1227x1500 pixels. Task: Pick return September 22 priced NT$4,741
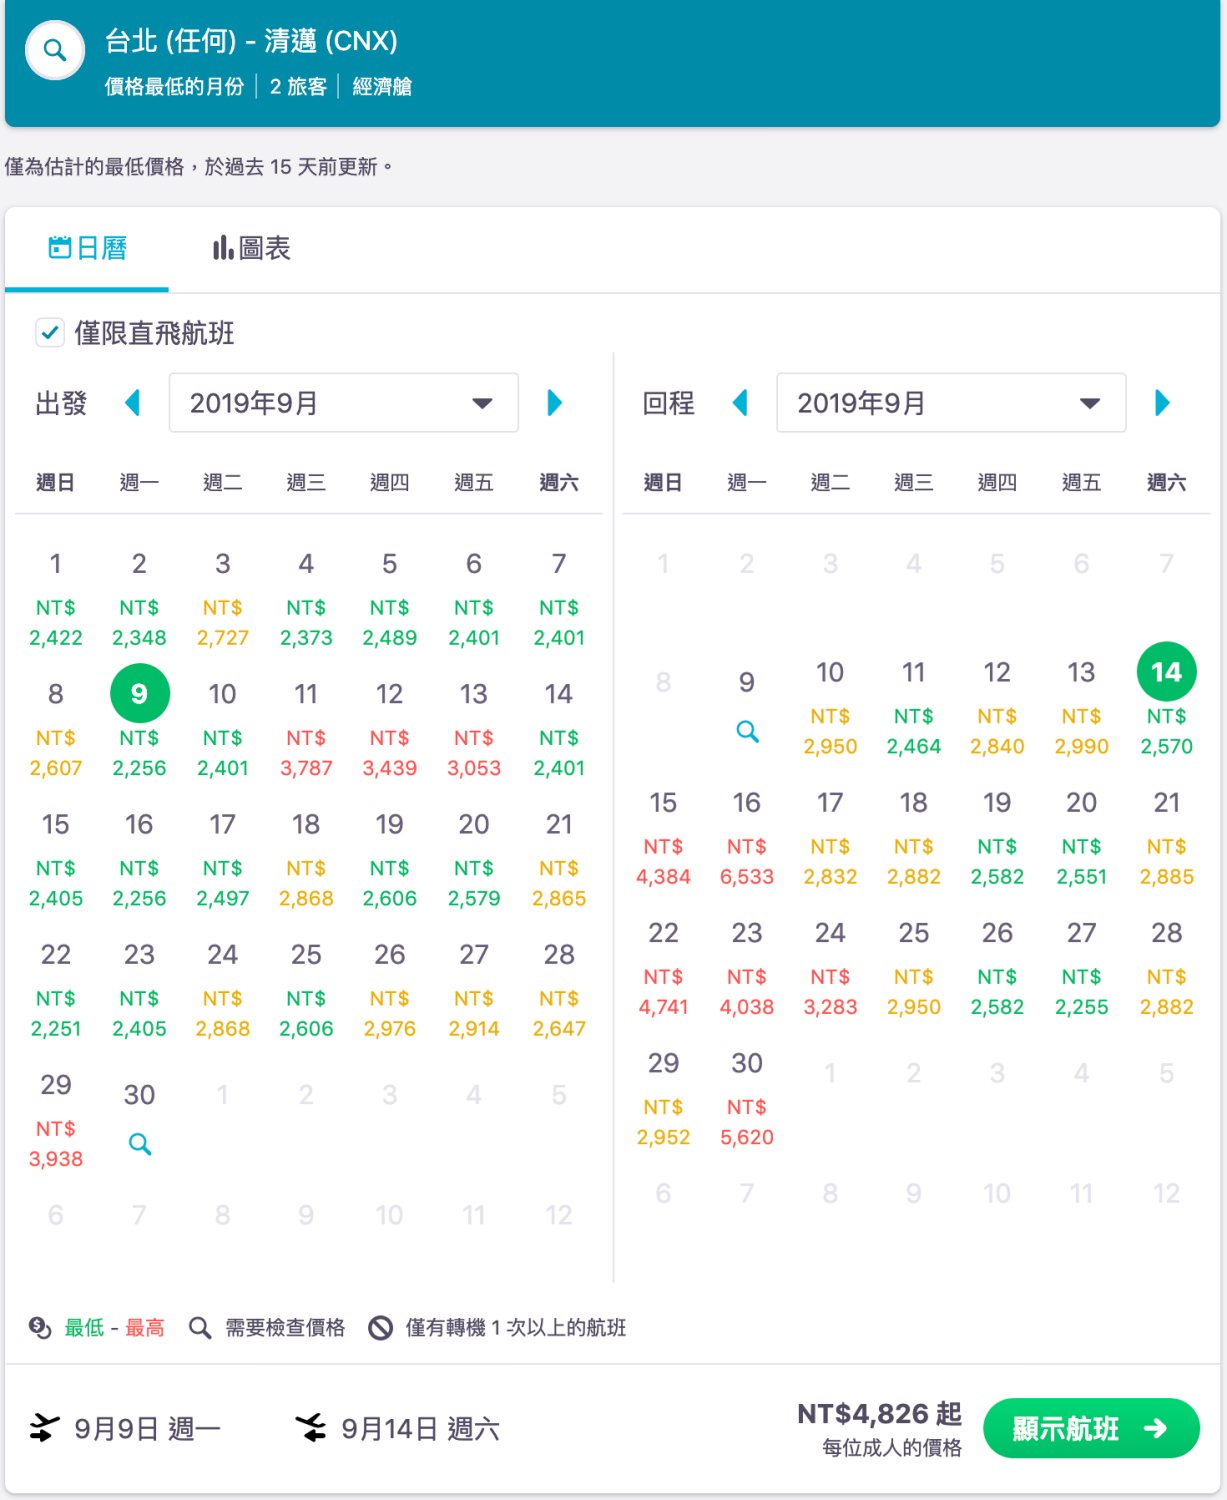pyautogui.click(x=663, y=968)
